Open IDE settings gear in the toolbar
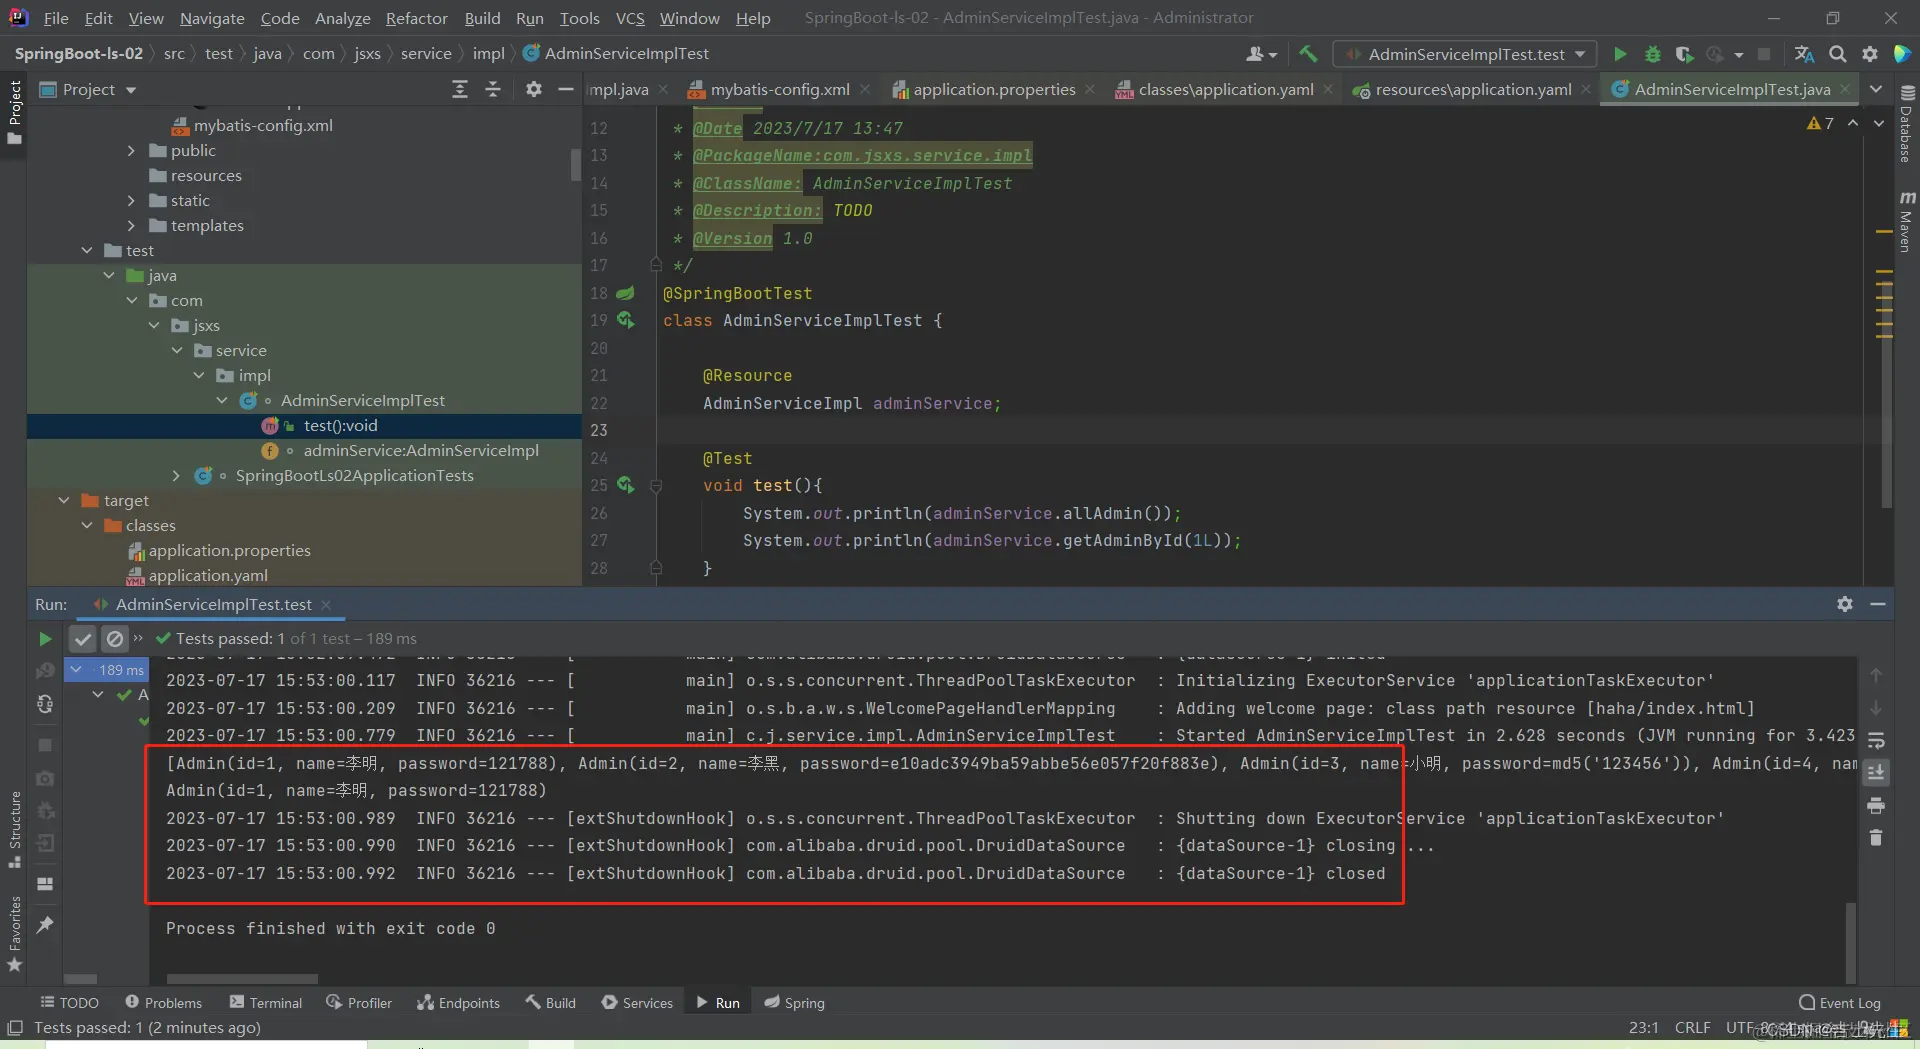Screen dimensions: 1920x1049 click(1870, 54)
